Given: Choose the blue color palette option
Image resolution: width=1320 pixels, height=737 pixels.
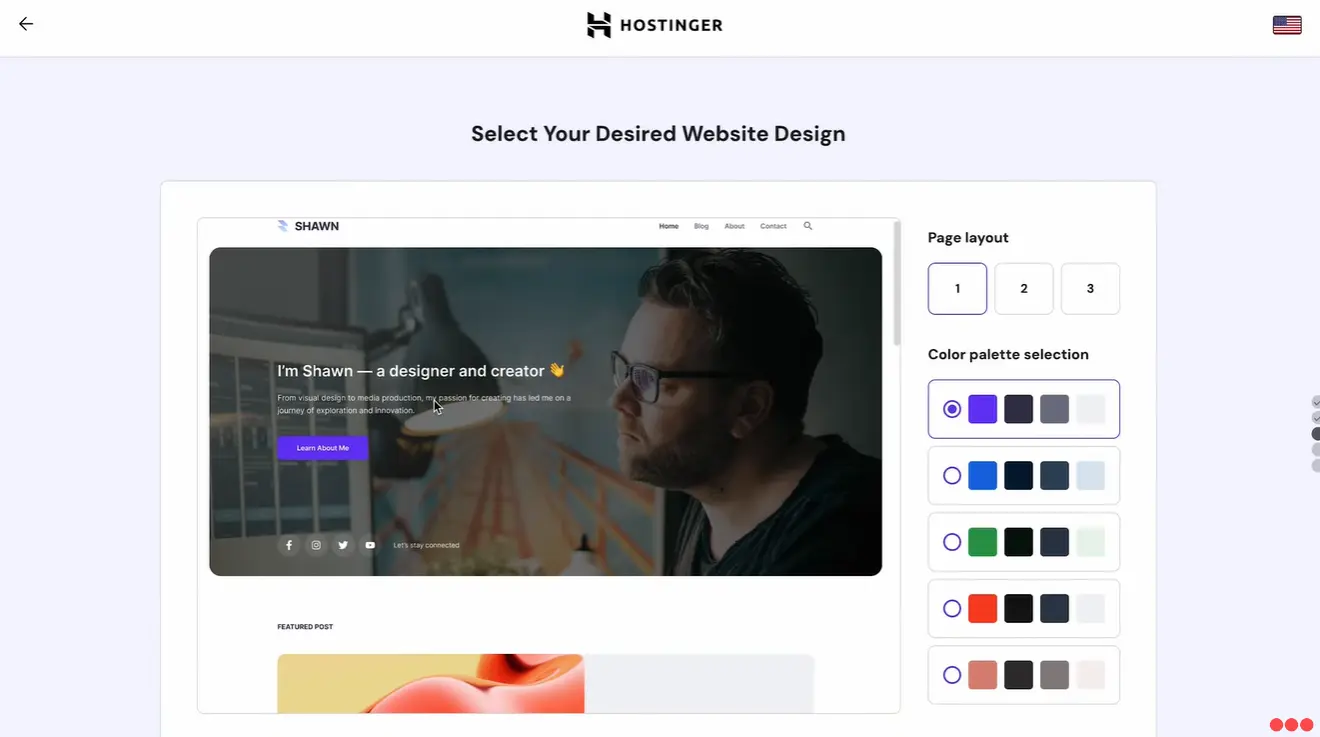Looking at the screenshot, I should tap(951, 475).
